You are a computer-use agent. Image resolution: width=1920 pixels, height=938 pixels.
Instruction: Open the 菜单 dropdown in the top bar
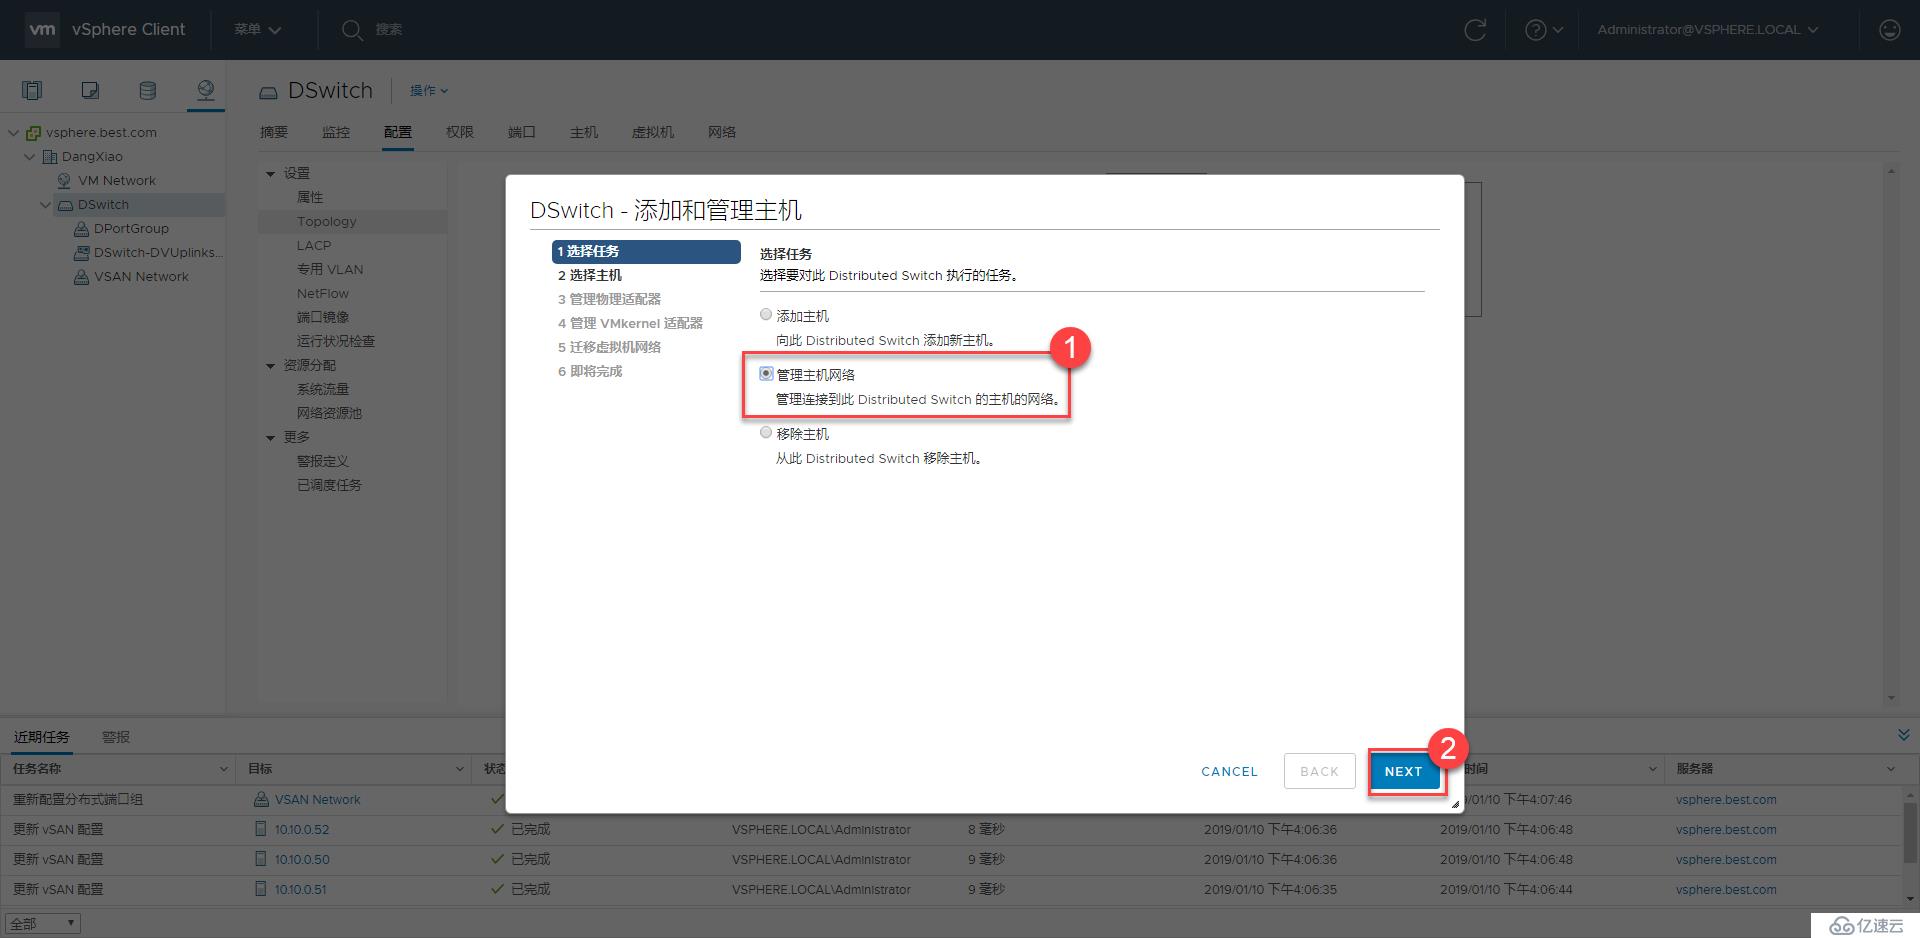click(x=257, y=30)
